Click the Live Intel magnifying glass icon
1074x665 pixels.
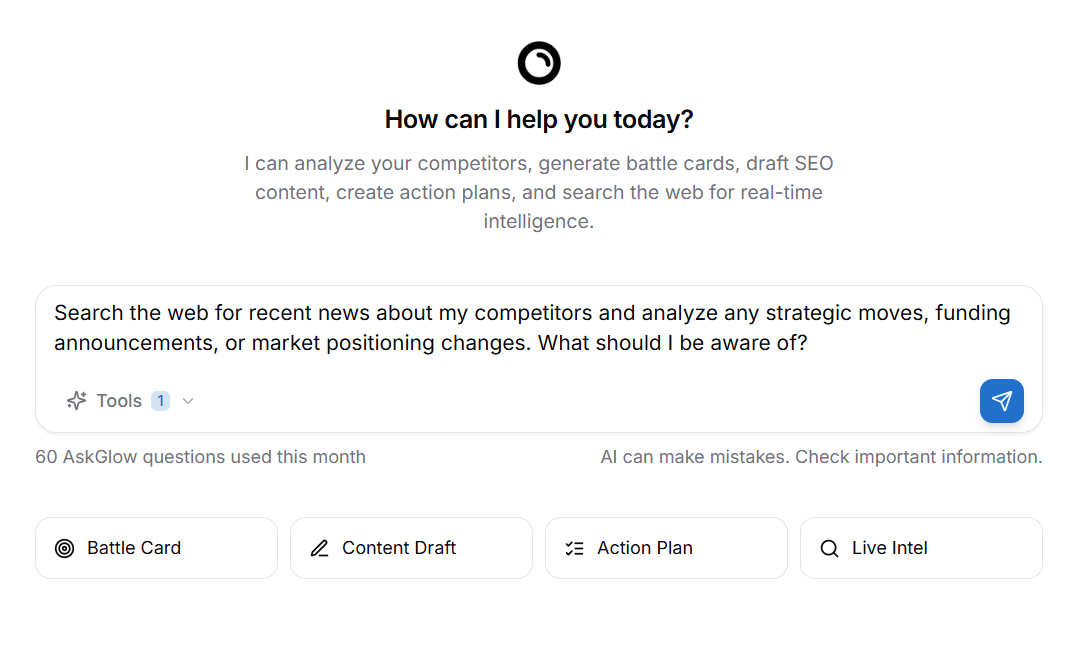829,548
